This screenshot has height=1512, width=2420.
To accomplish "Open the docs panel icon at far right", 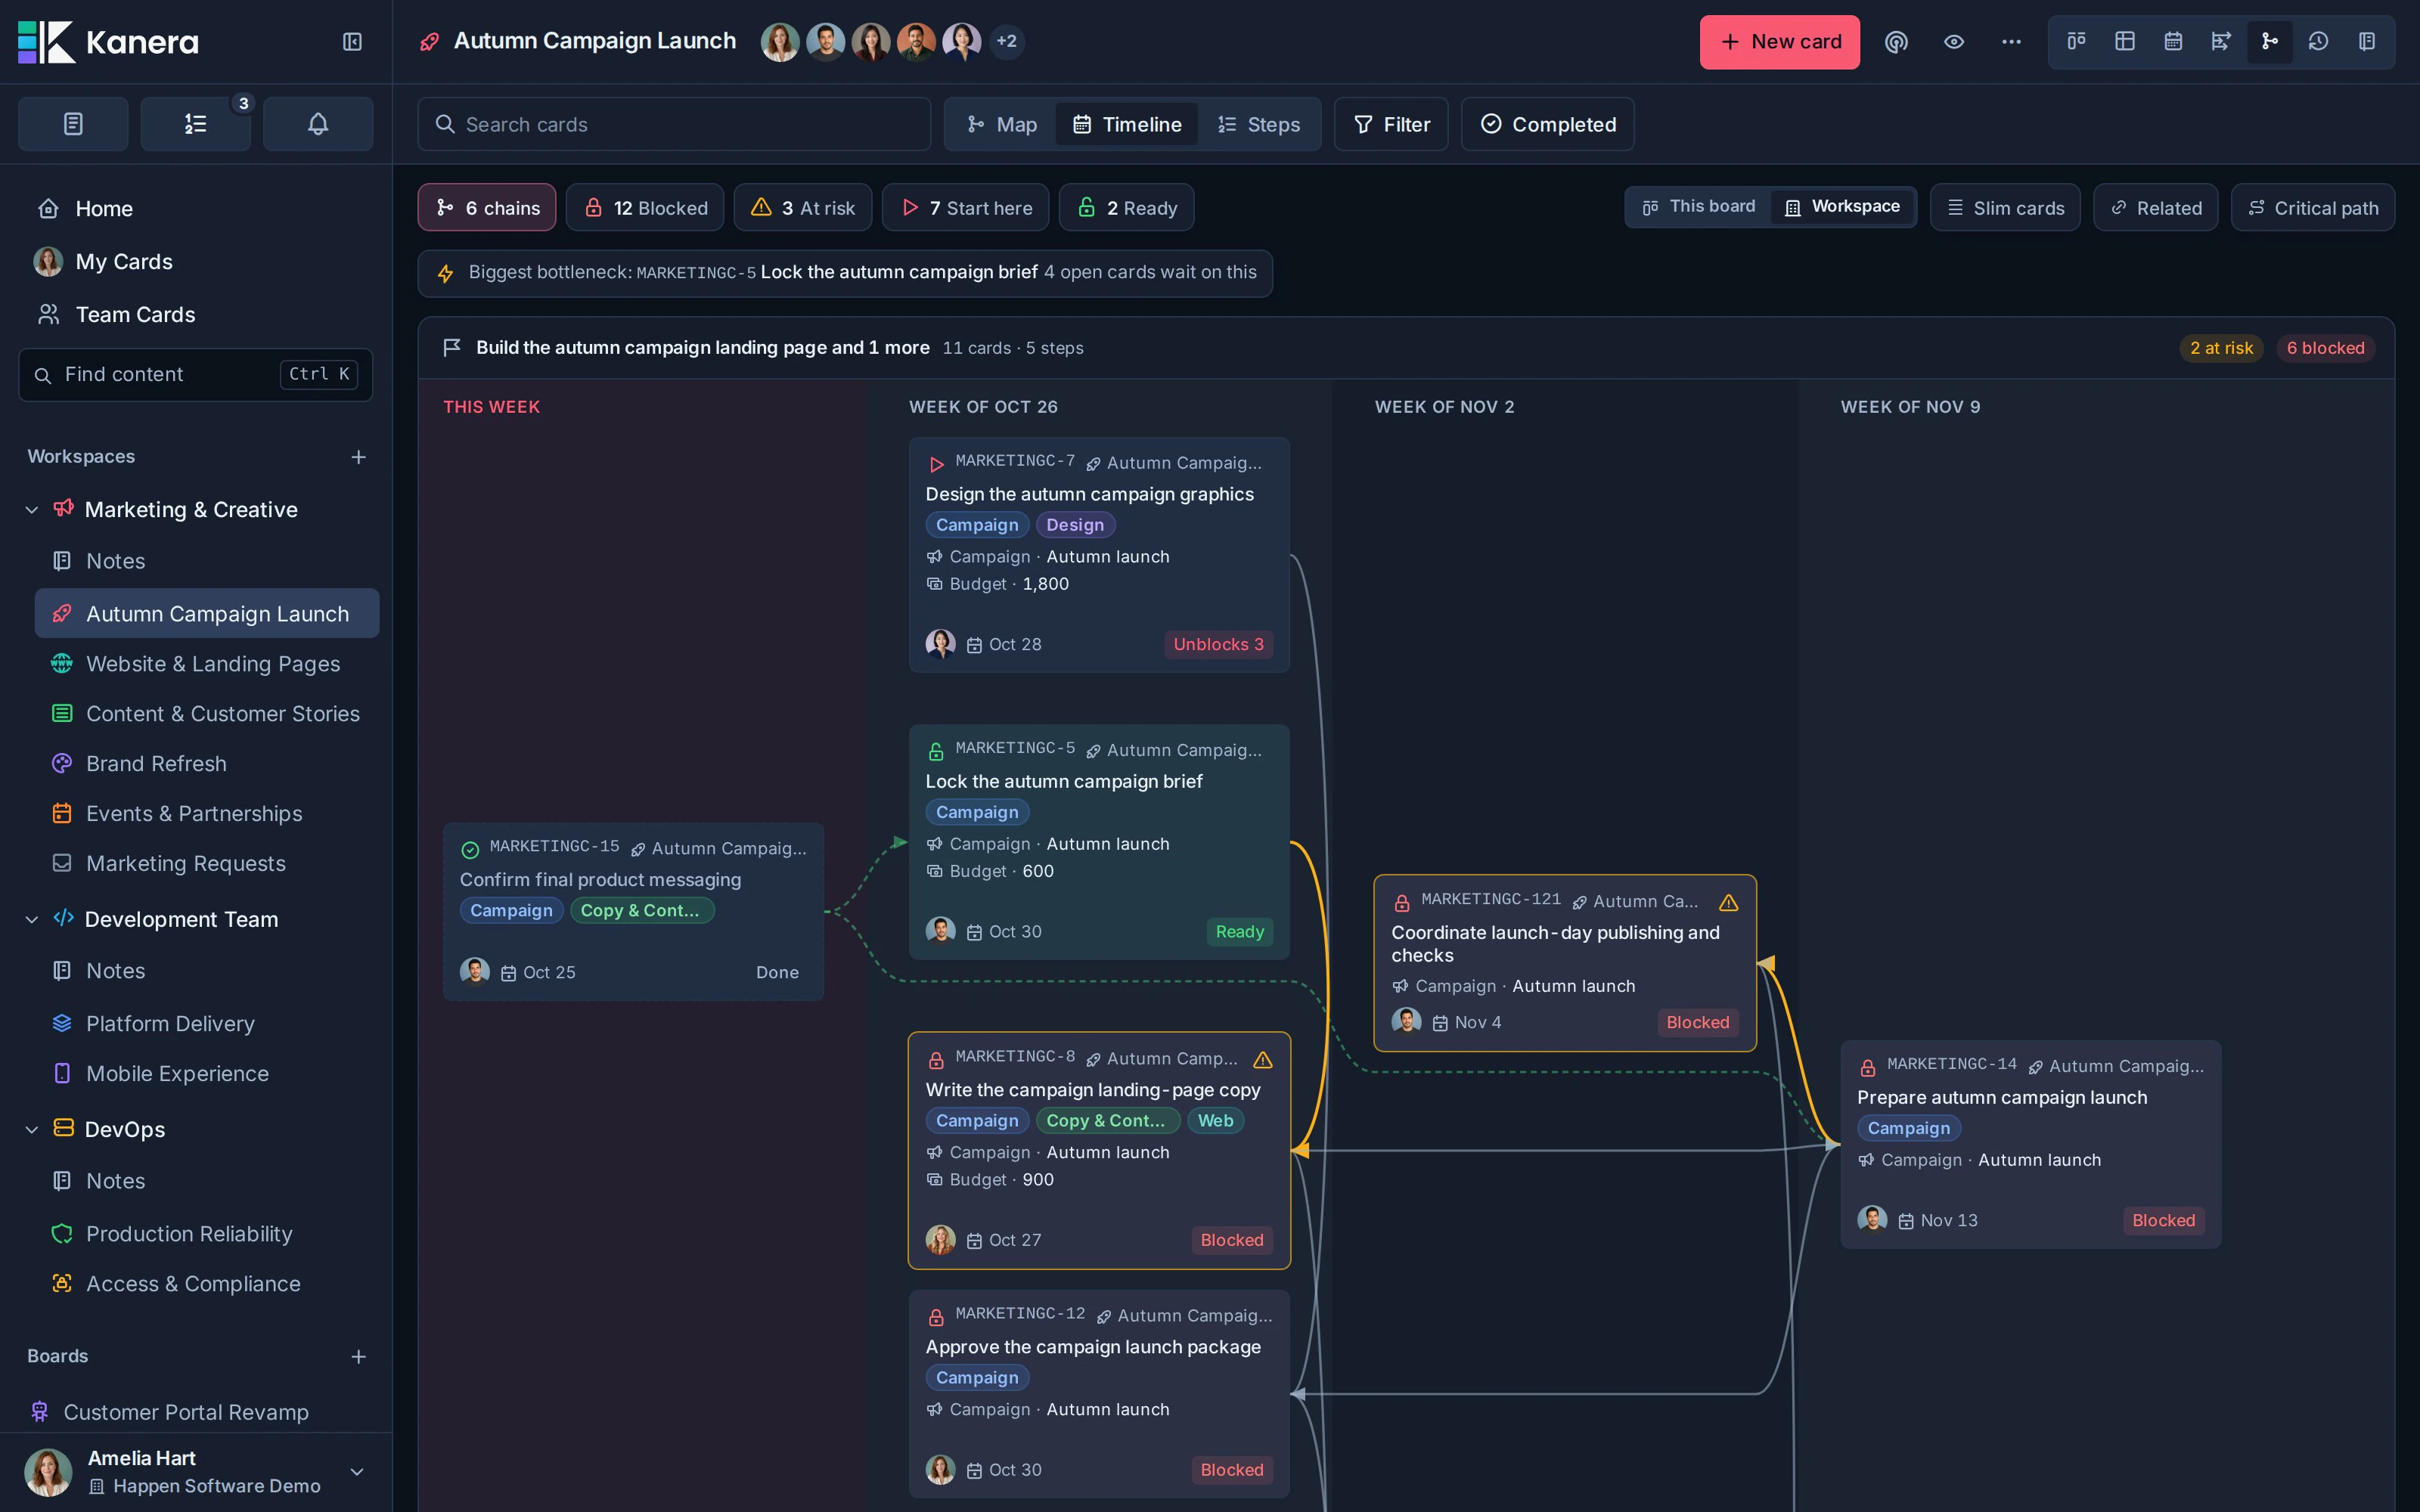I will 2367,41.
